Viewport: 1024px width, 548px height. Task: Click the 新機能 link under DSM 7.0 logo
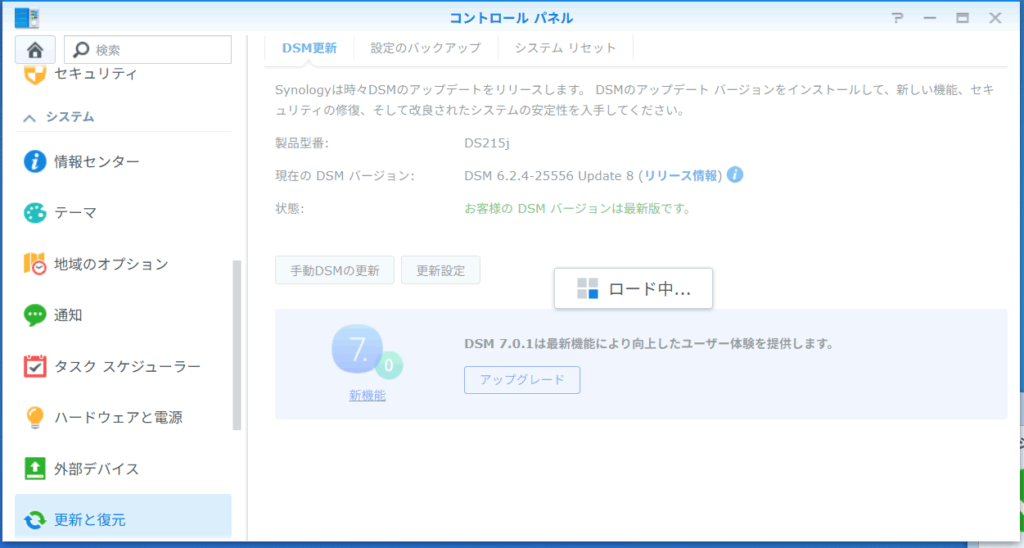point(367,396)
